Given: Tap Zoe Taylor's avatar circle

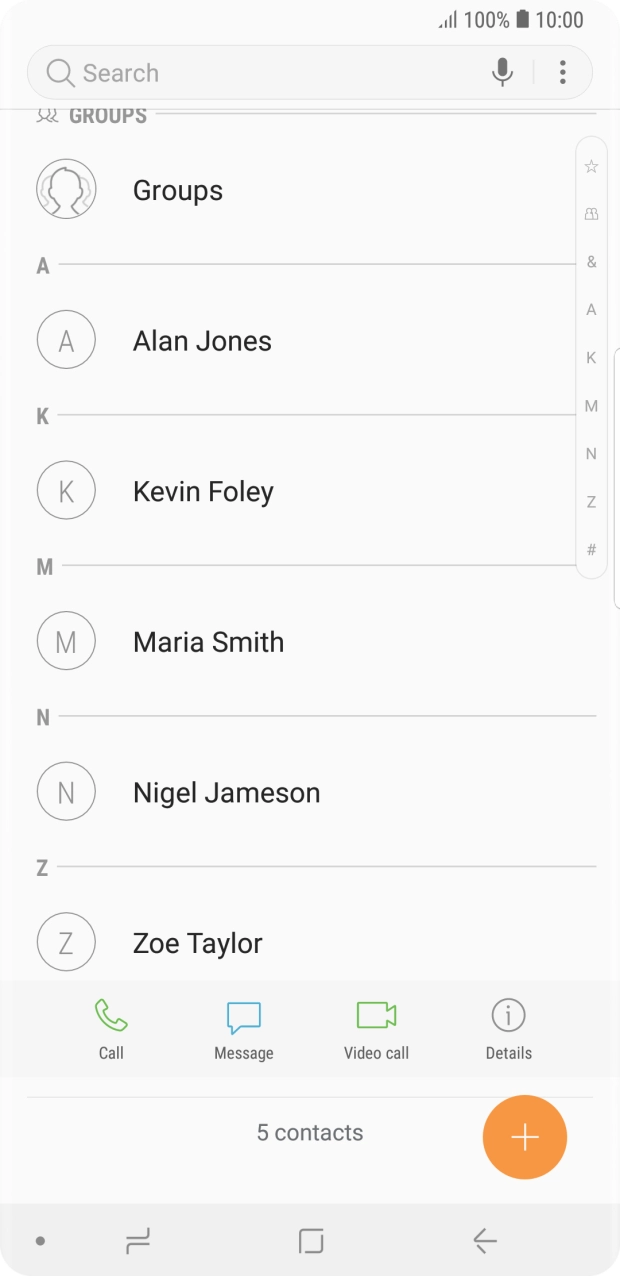Looking at the screenshot, I should point(66,943).
